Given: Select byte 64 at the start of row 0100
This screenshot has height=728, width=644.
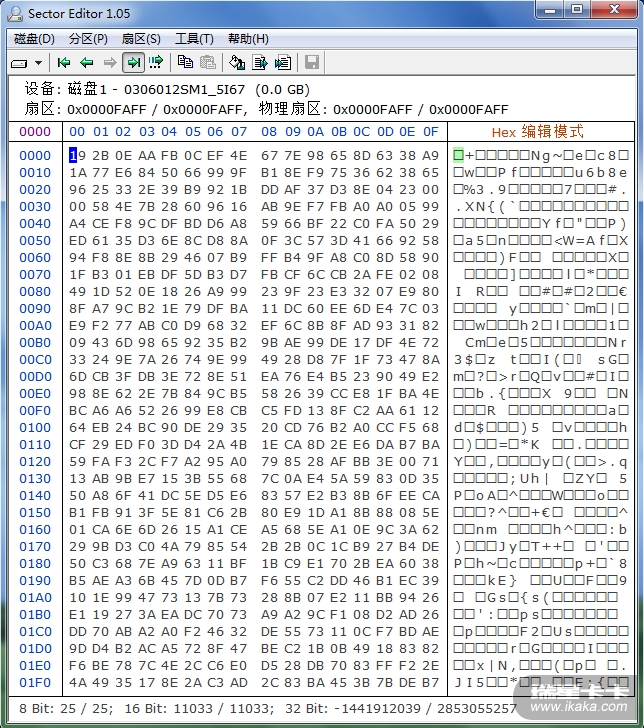Looking at the screenshot, I should (77, 428).
